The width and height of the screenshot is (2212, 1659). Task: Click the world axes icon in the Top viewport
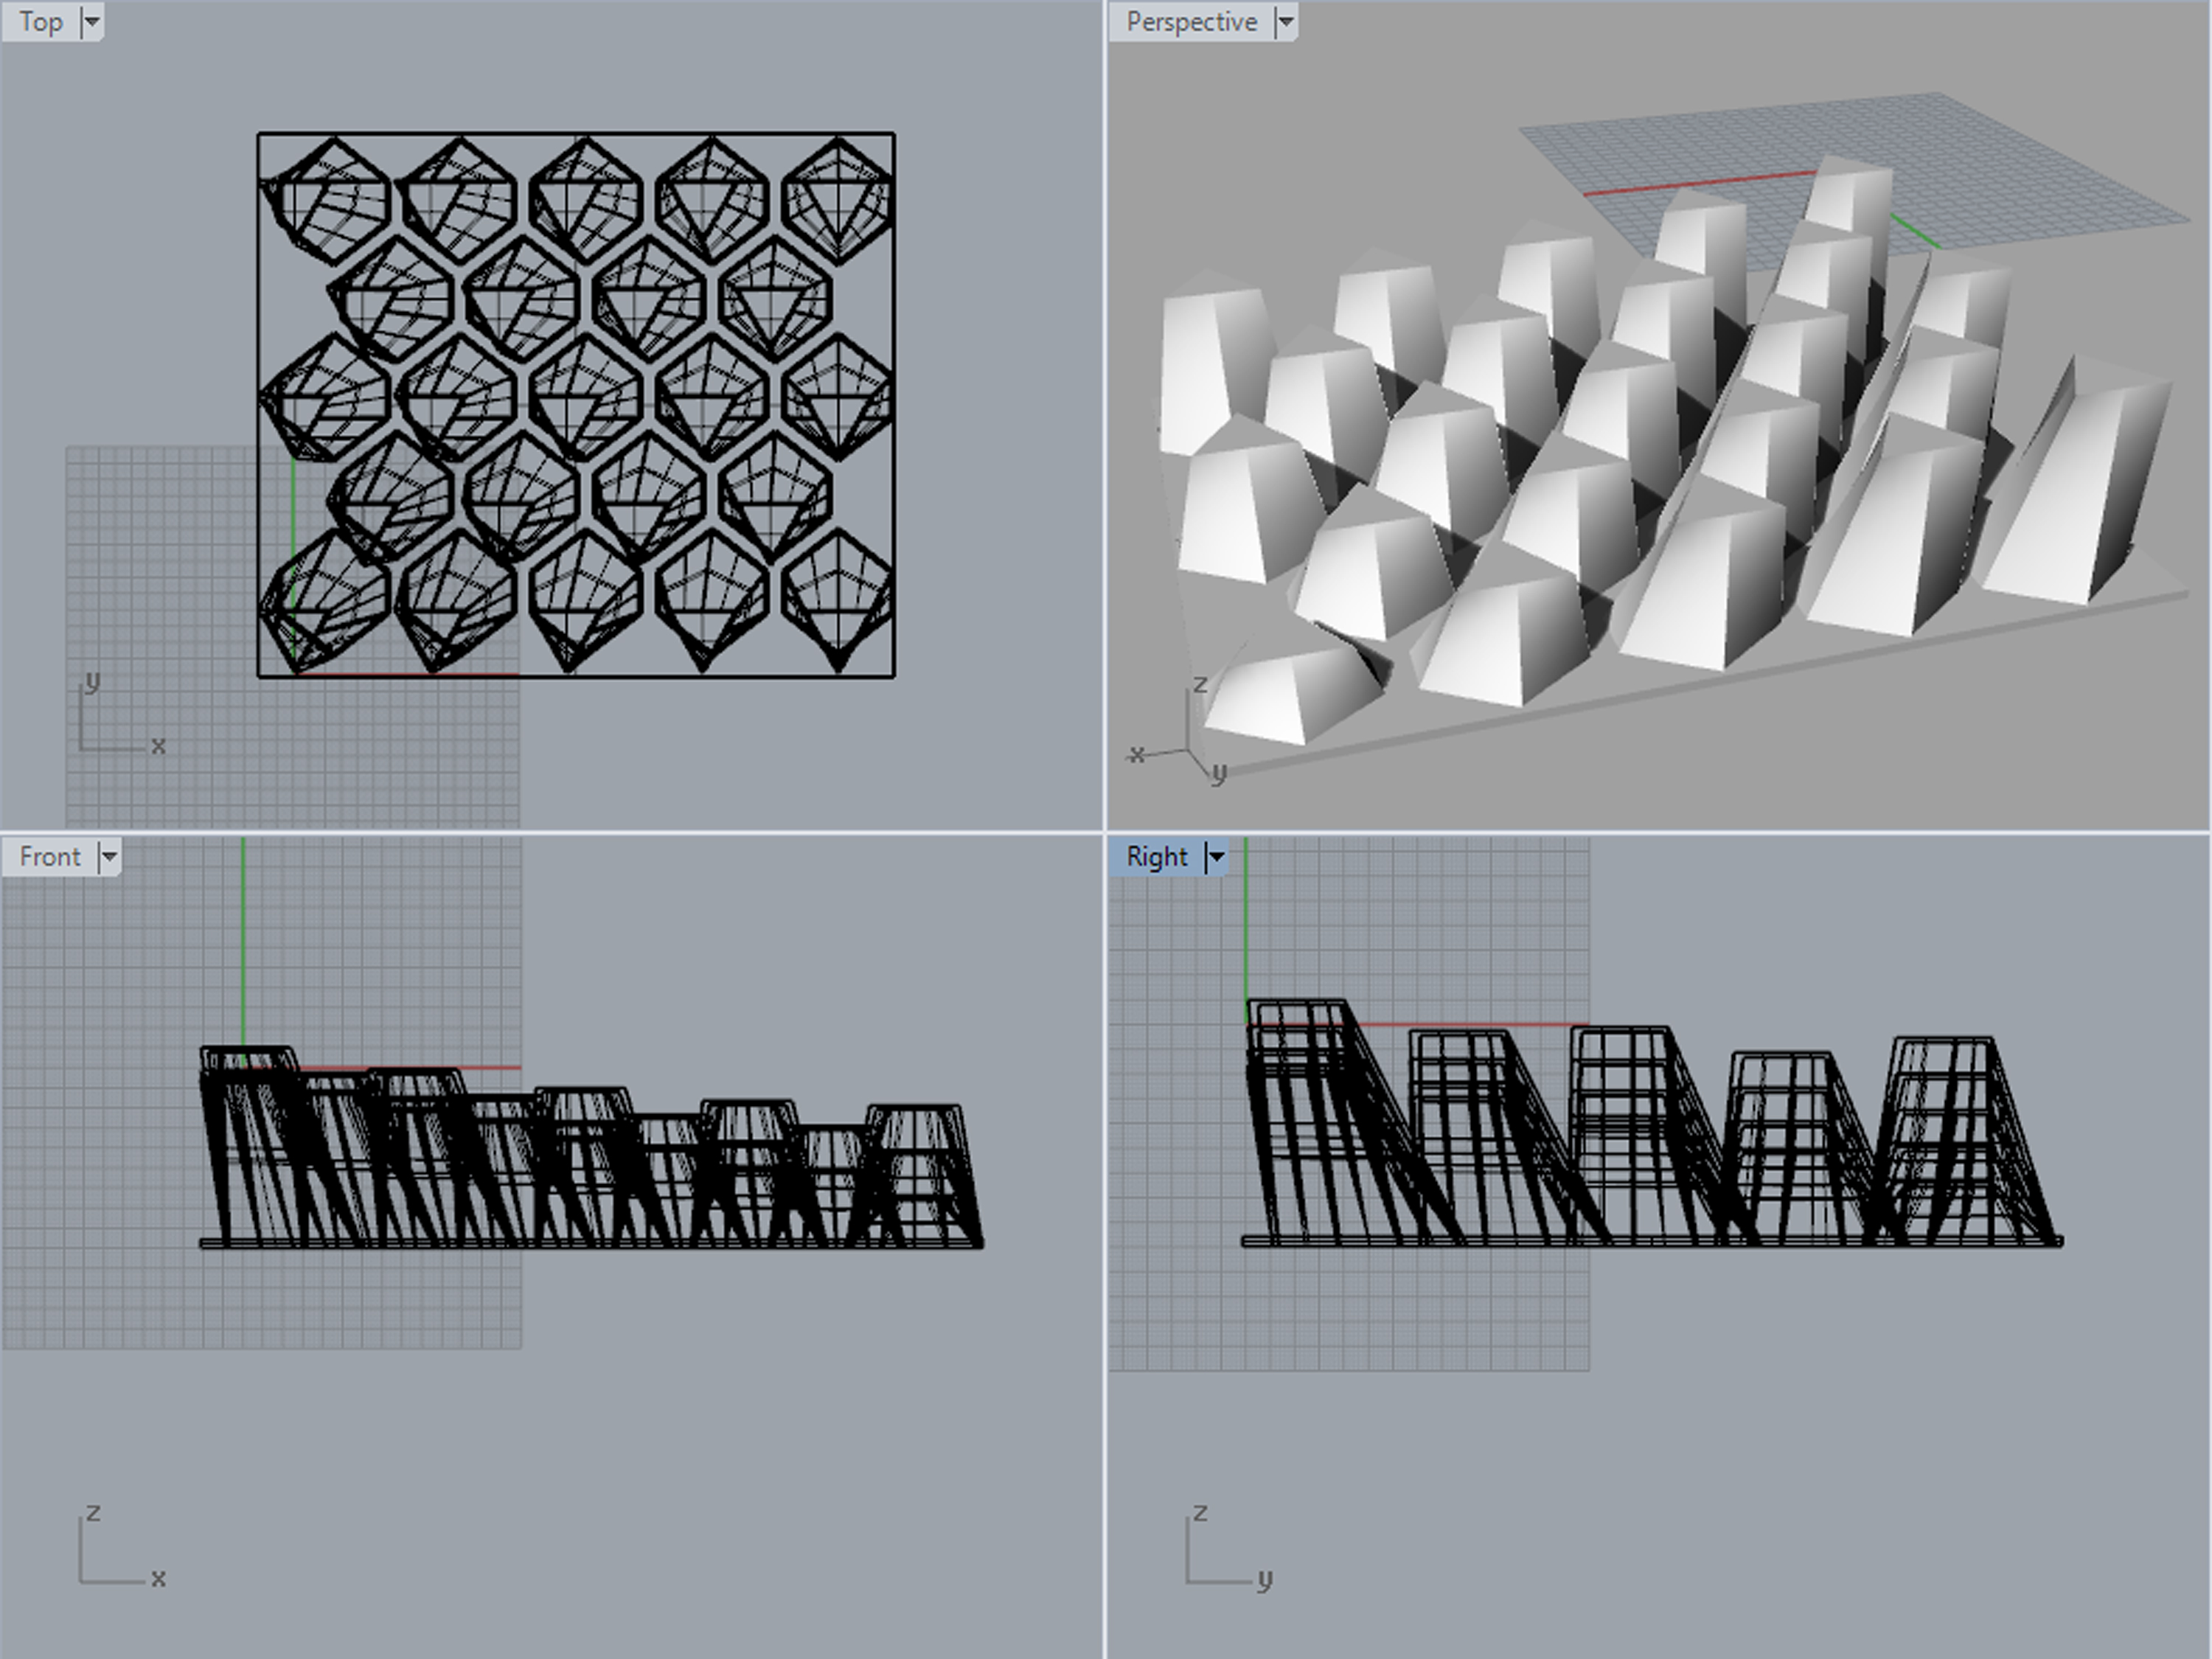point(122,714)
